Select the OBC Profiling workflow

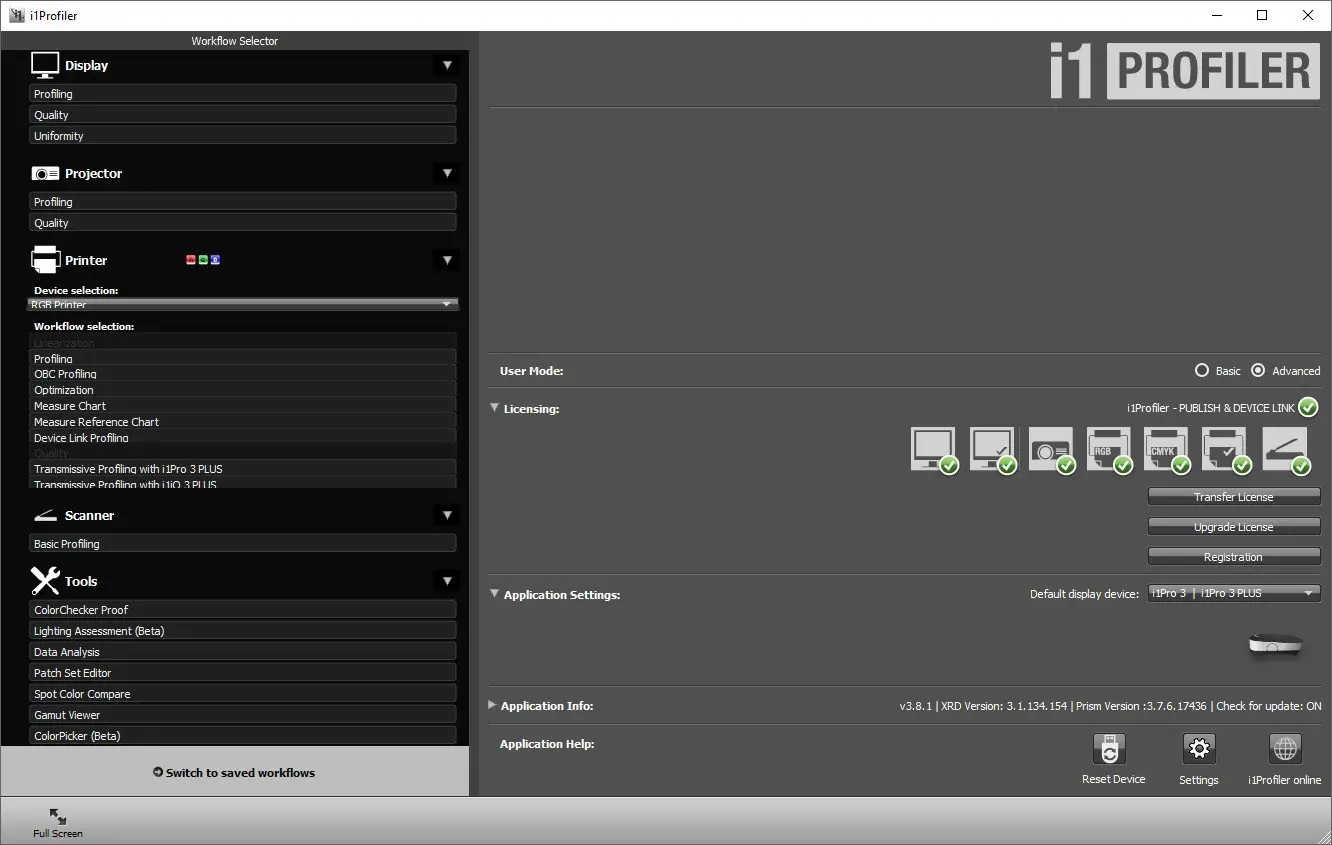click(243, 374)
